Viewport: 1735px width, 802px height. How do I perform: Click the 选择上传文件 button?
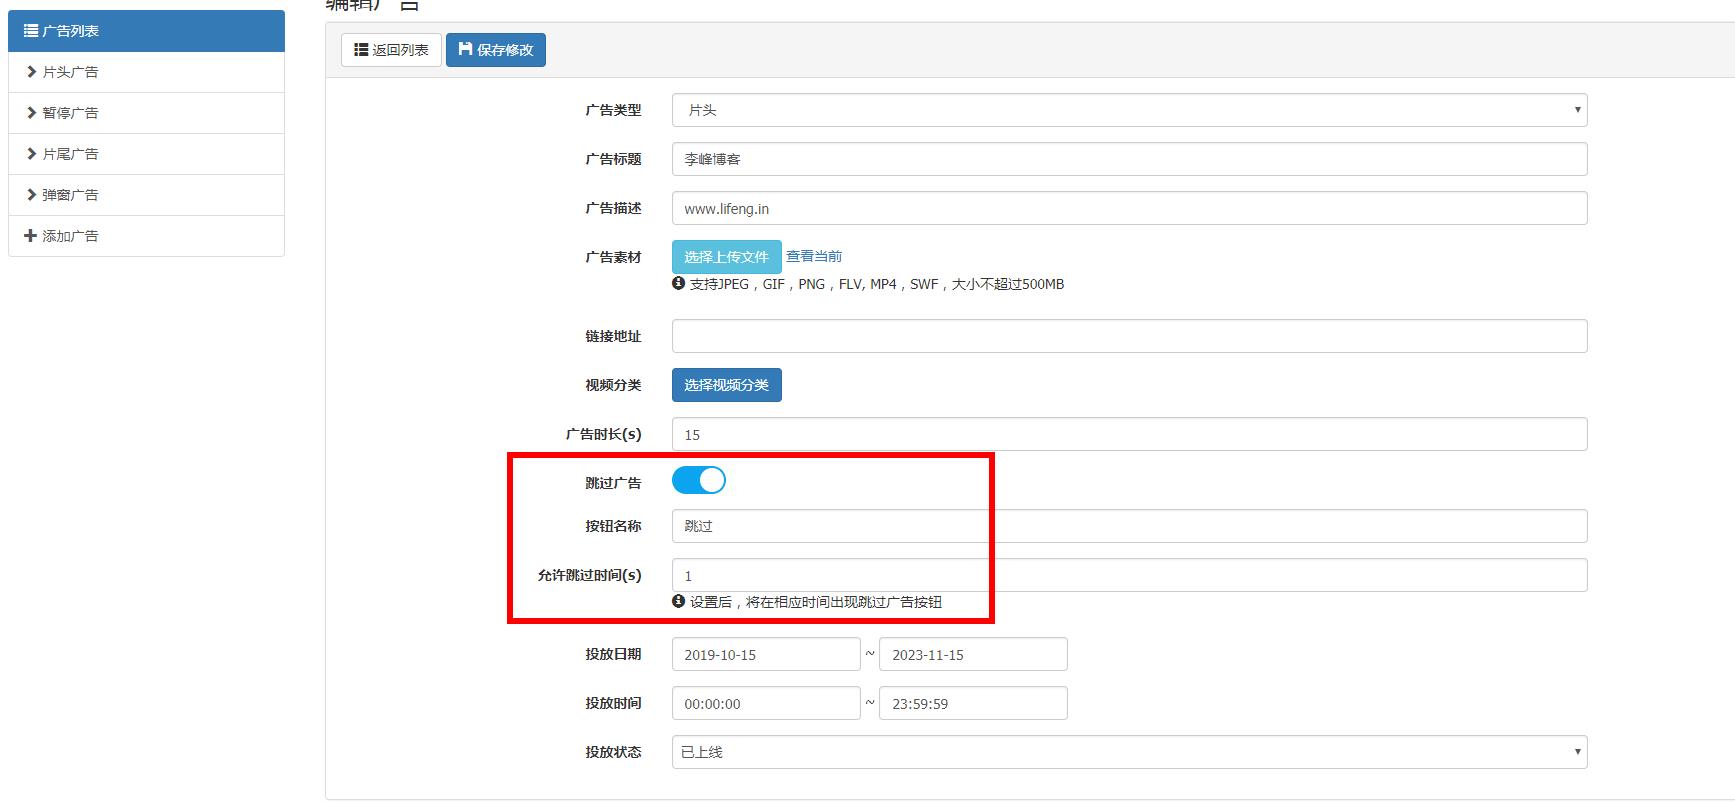click(726, 257)
